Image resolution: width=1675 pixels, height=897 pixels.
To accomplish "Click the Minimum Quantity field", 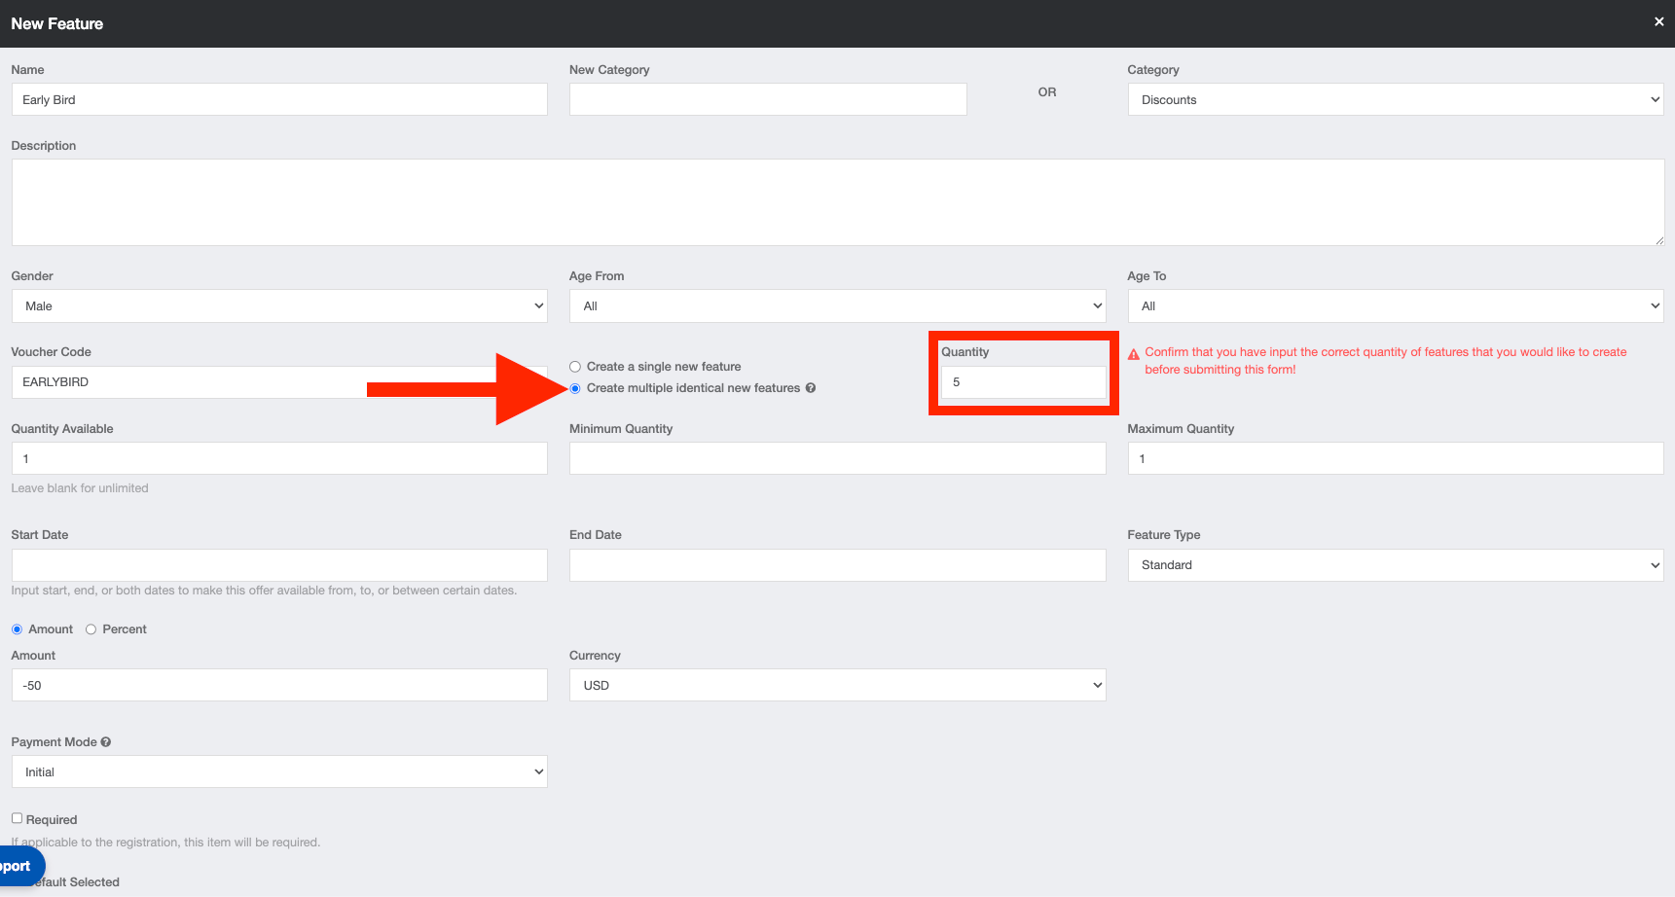I will (x=837, y=459).
